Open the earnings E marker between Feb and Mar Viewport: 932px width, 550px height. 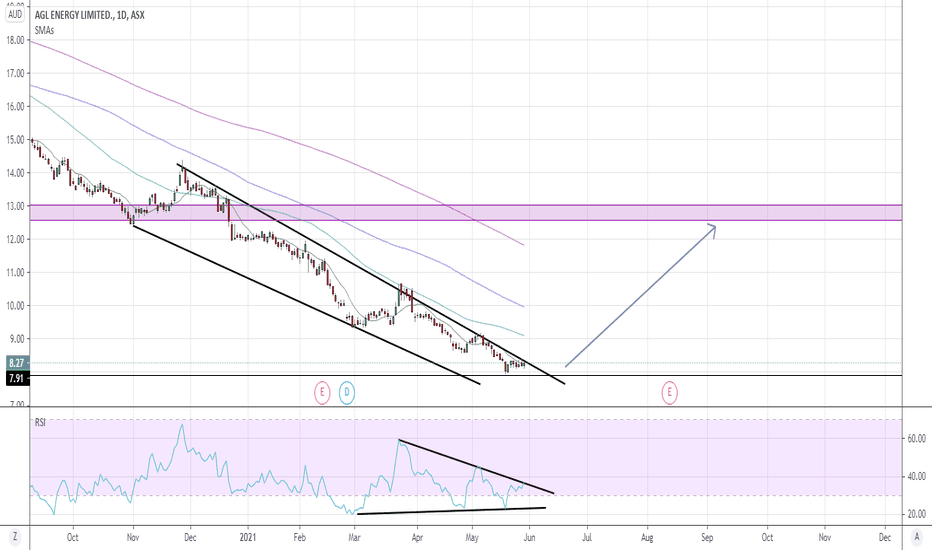[322, 392]
